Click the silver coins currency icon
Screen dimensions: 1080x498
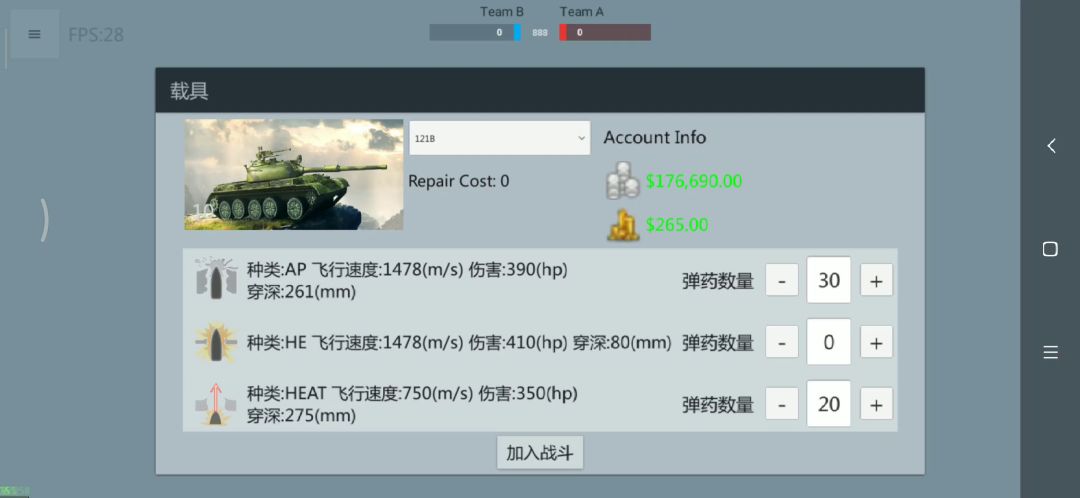623,181
